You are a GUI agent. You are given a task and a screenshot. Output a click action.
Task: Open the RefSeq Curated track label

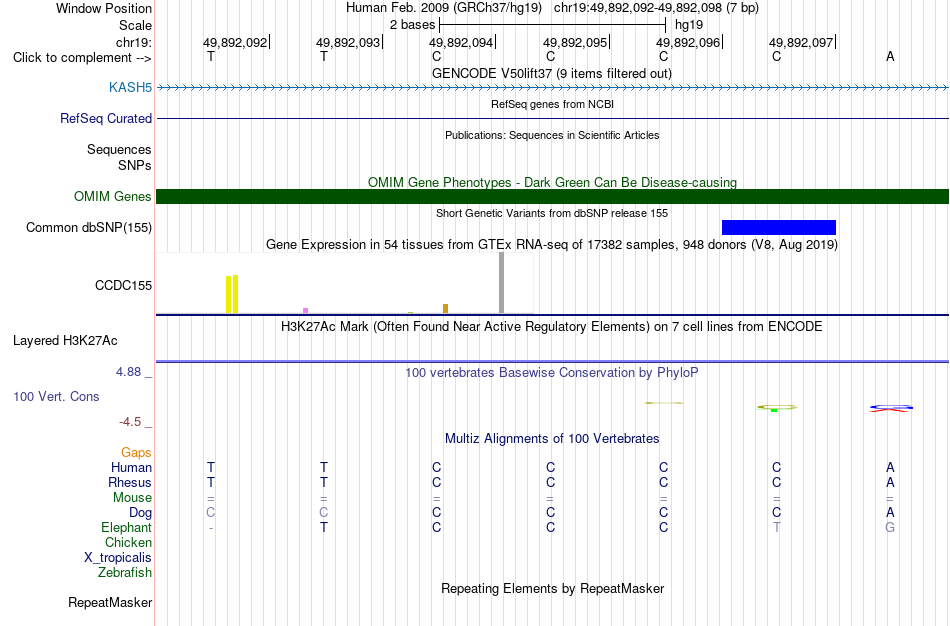[106, 118]
